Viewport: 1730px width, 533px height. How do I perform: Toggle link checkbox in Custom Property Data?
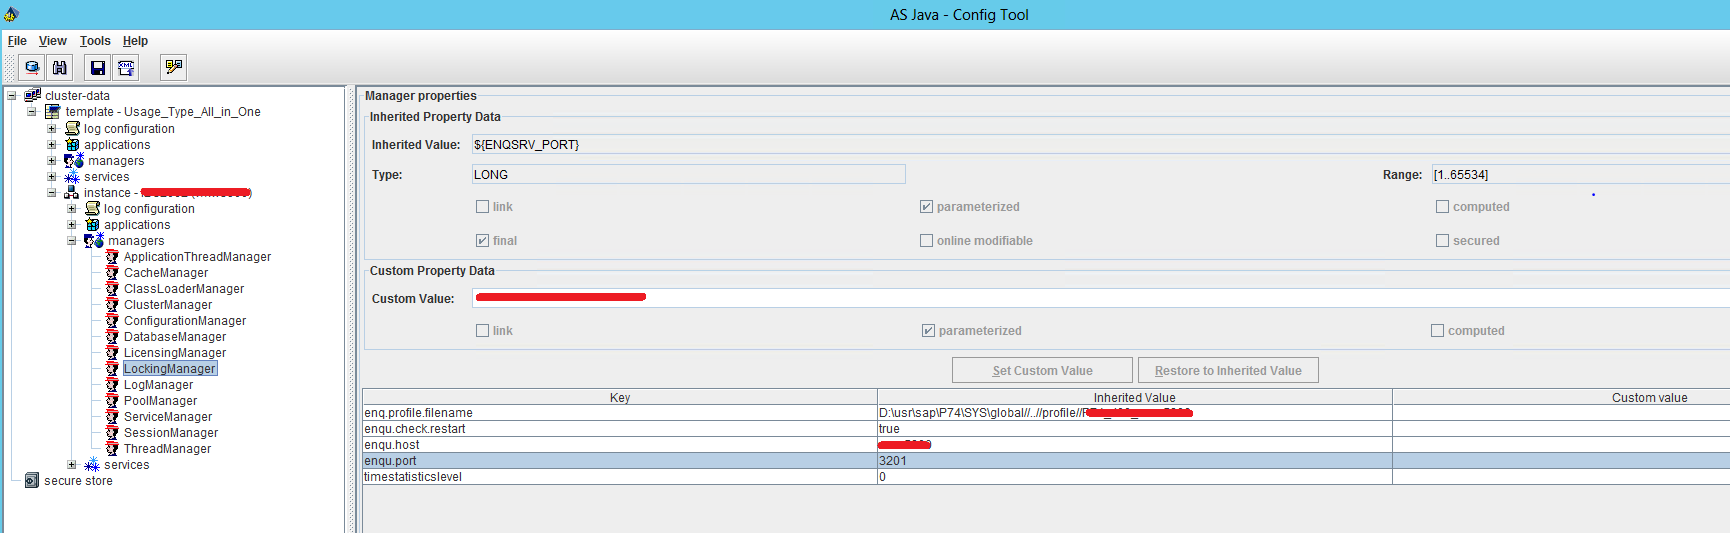click(x=483, y=331)
